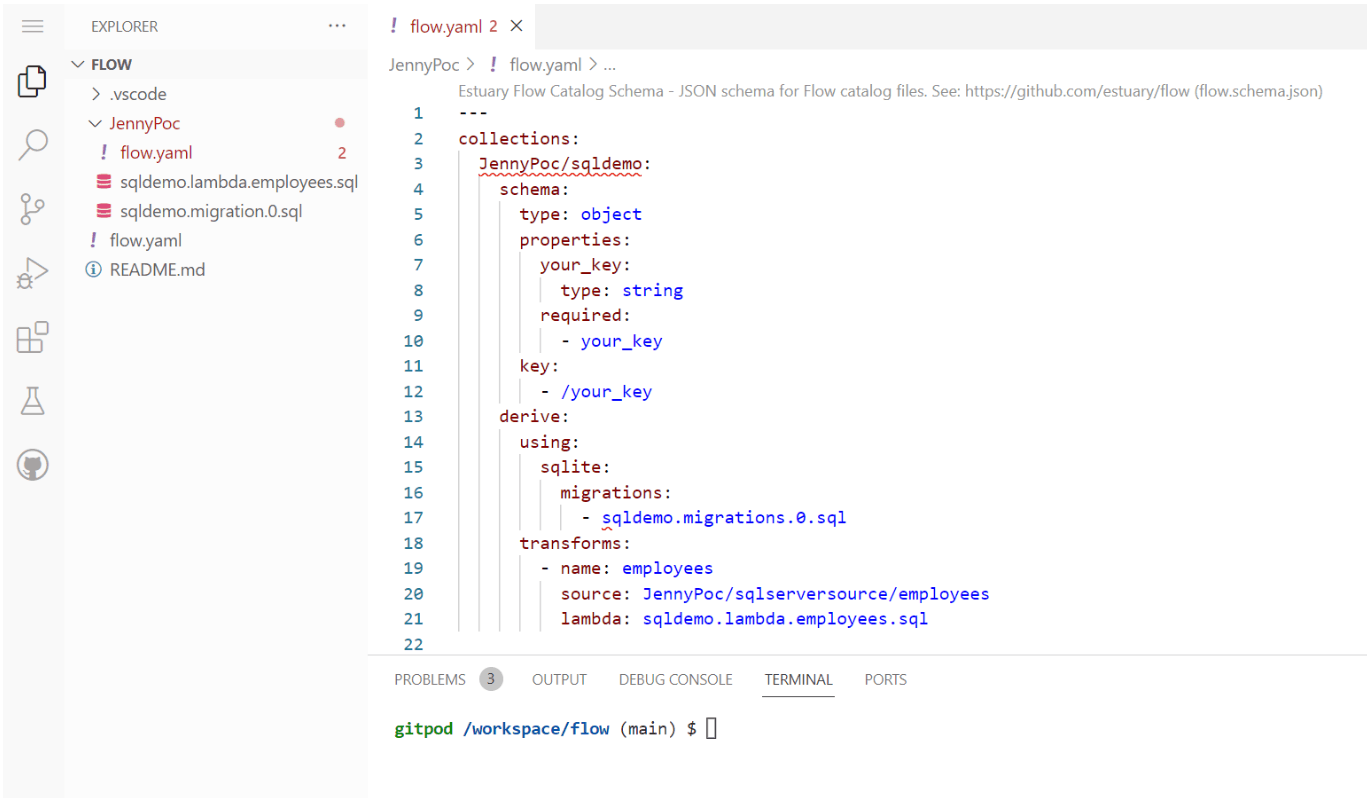This screenshot has width=1372, height=806.
Task: Open the hamburger application menu
Action: [33, 26]
